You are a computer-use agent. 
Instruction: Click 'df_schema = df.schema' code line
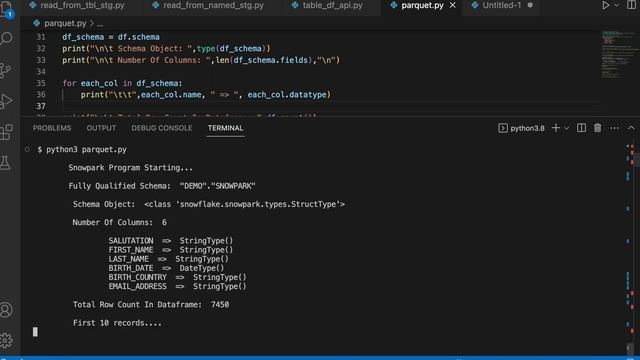click(111, 37)
